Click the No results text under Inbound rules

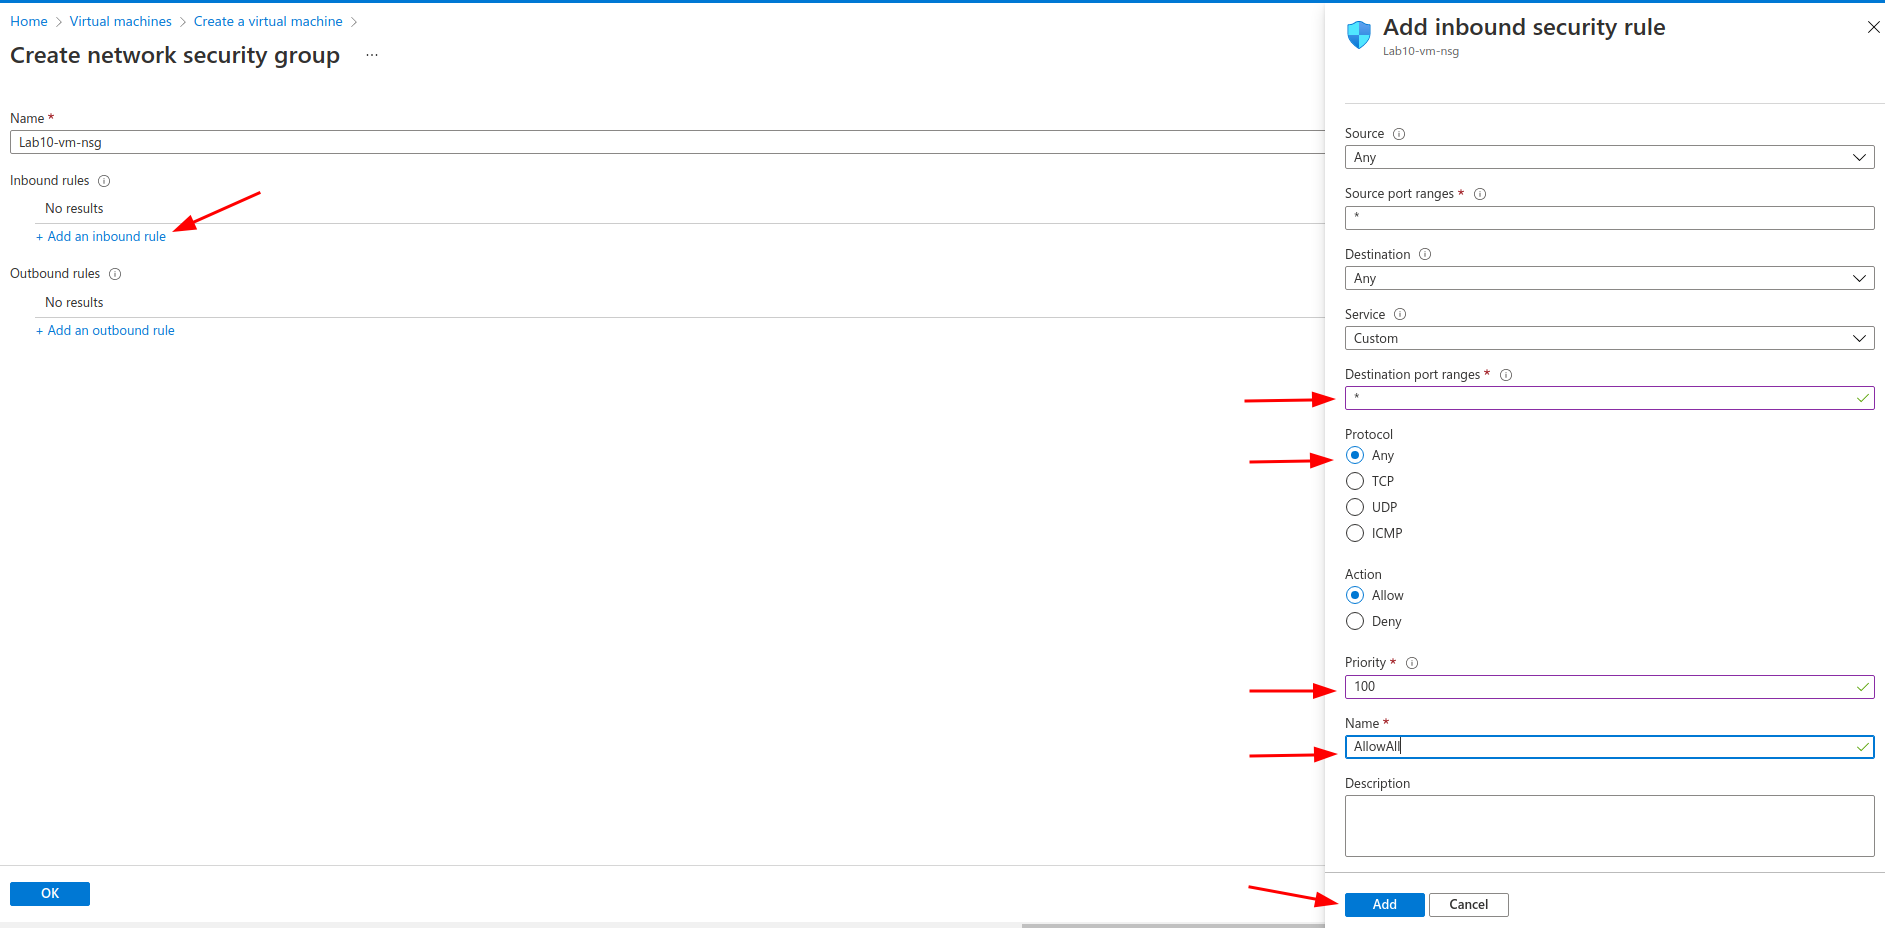74,209
